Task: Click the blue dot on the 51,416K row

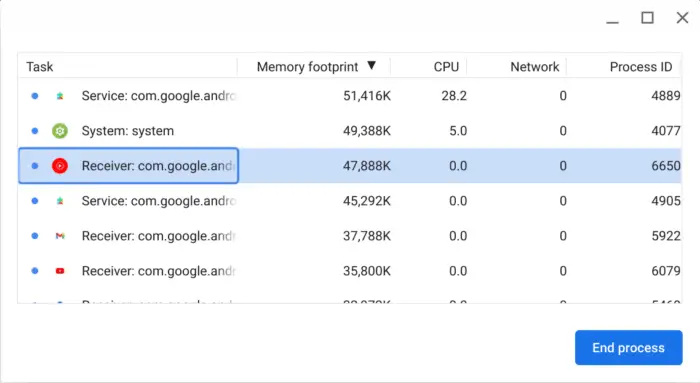Action: point(35,96)
